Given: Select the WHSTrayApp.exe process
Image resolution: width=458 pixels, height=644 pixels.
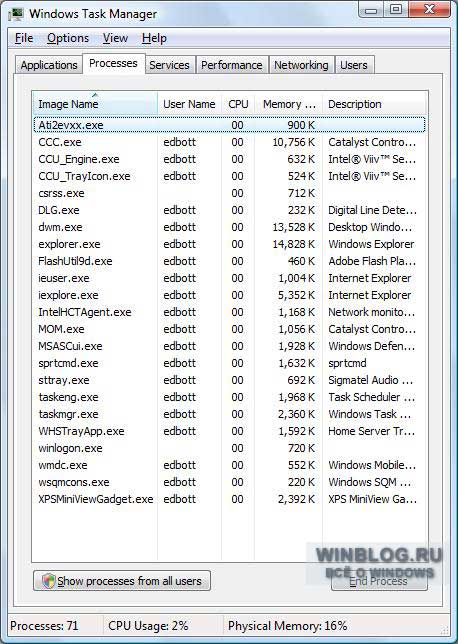Looking at the screenshot, I should [229, 431].
